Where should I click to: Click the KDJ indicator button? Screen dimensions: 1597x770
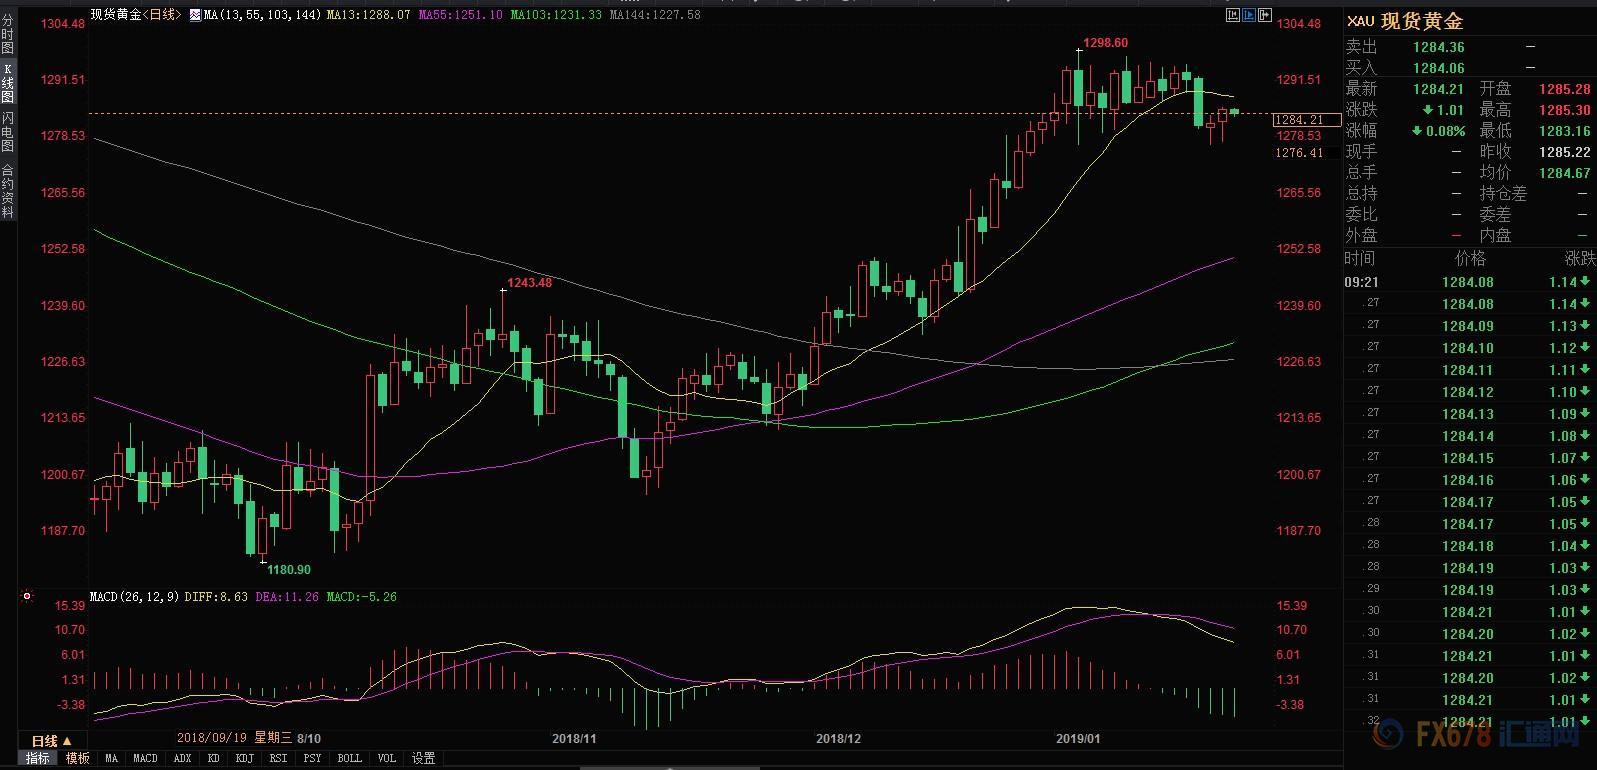(x=244, y=759)
